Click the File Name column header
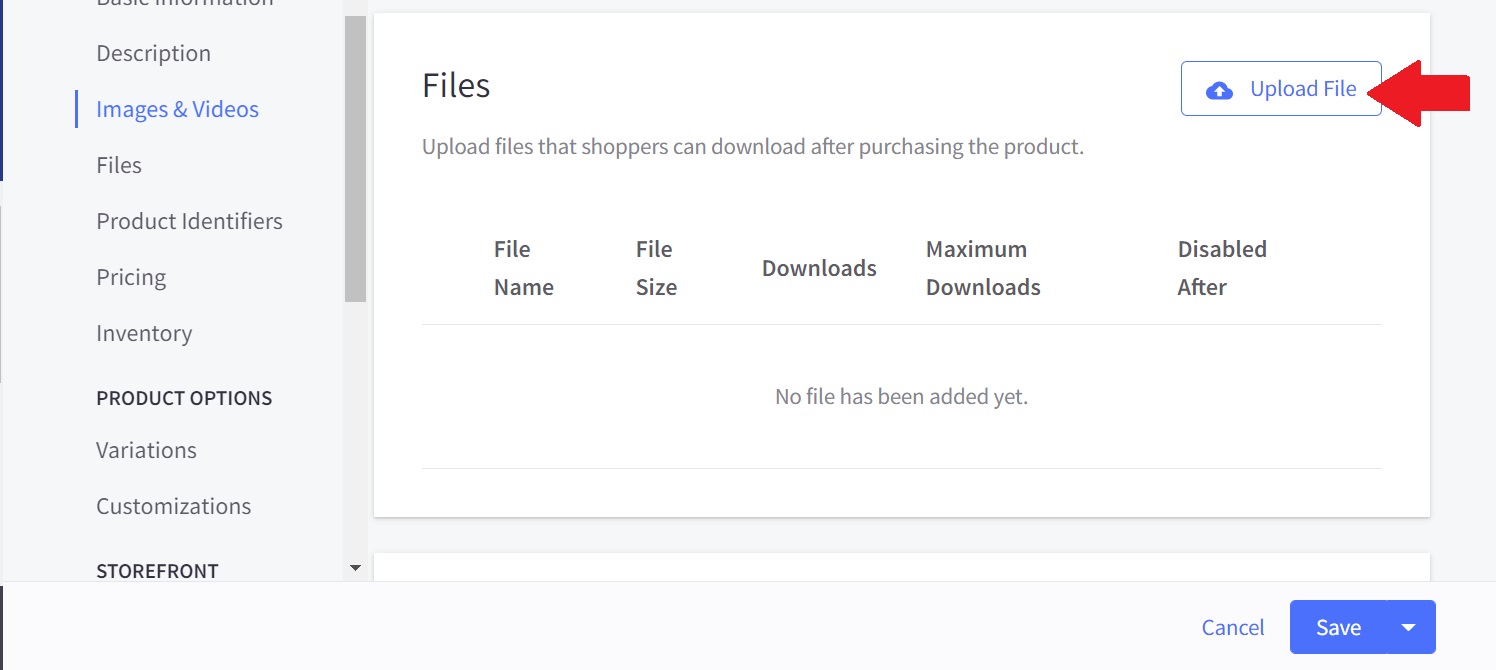The image size is (1496, 670). (523, 268)
